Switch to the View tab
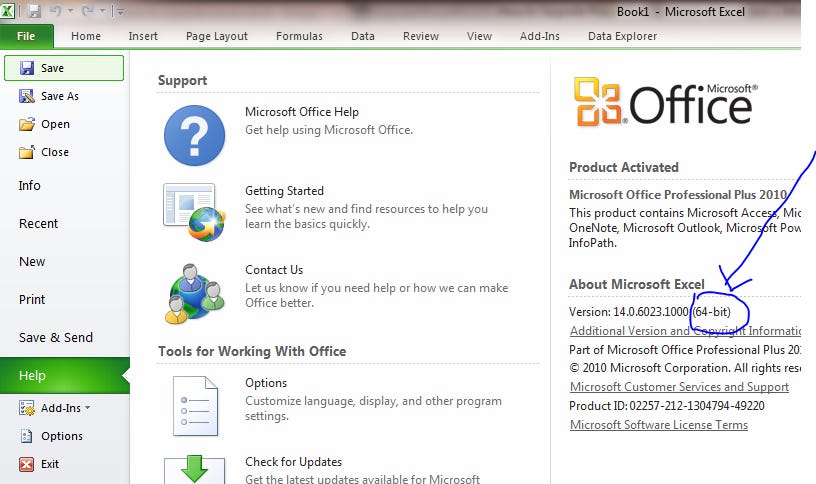The width and height of the screenshot is (816, 484). click(x=479, y=36)
